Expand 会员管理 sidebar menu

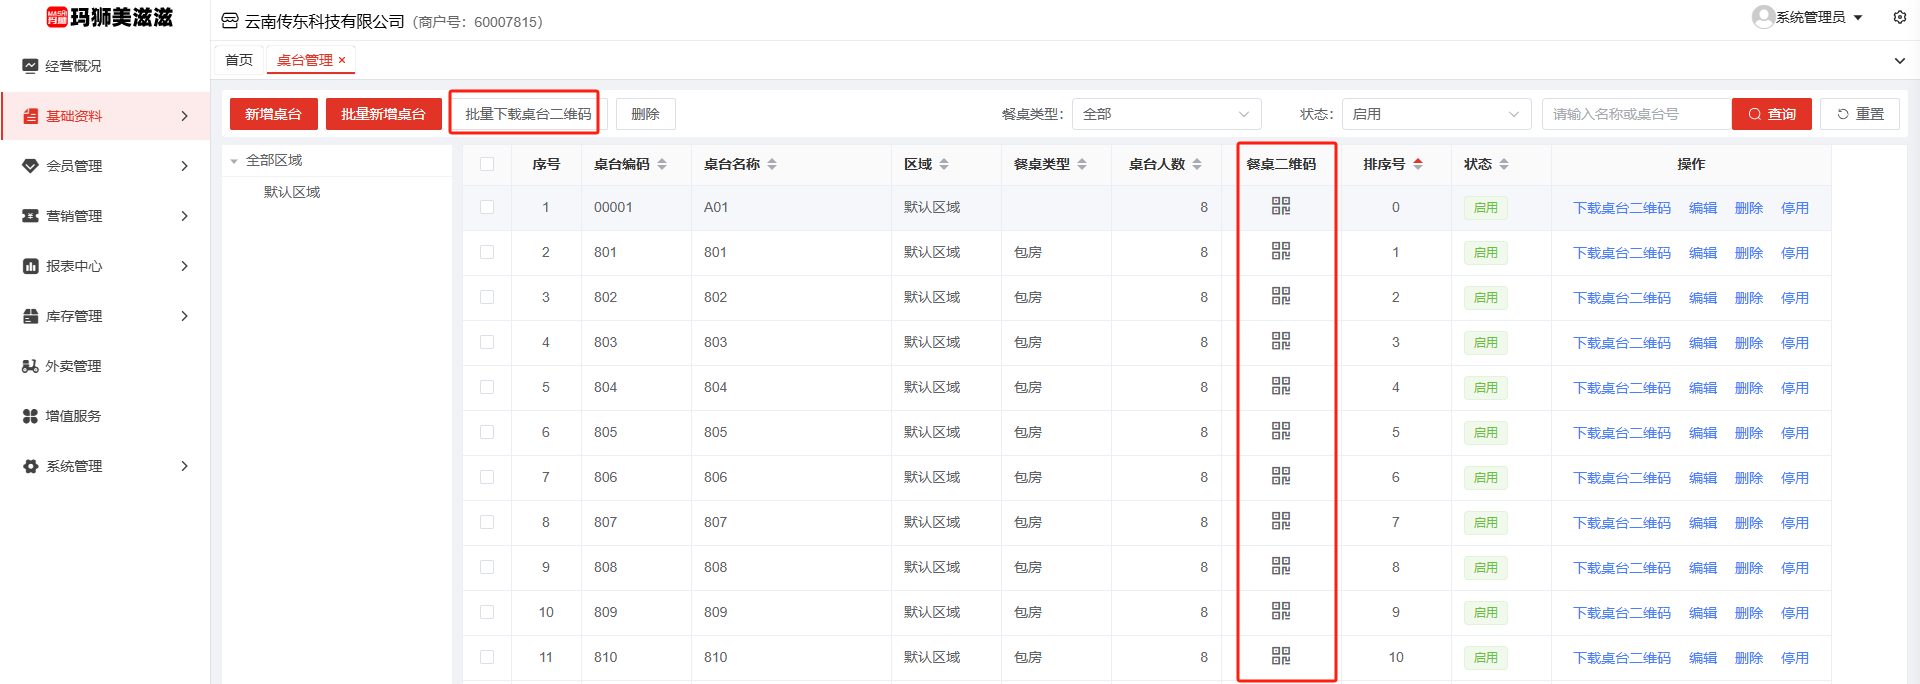click(105, 166)
